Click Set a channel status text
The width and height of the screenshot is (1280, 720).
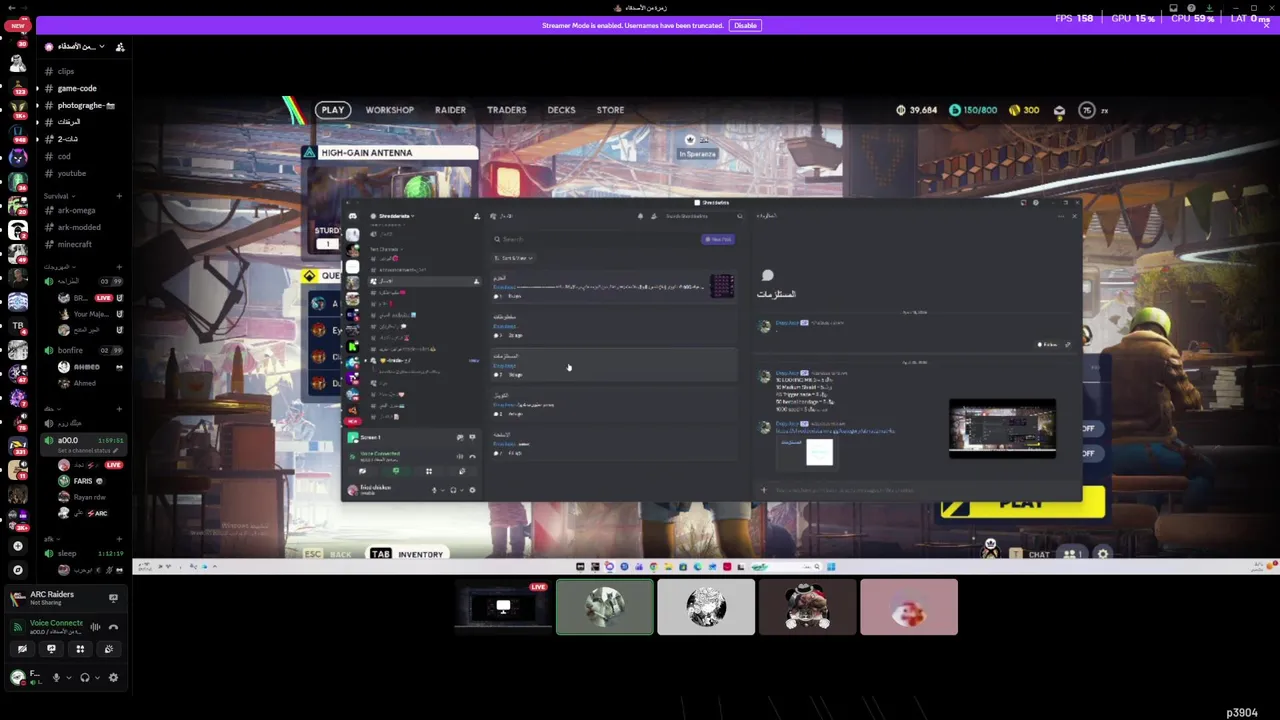[x=82, y=451]
